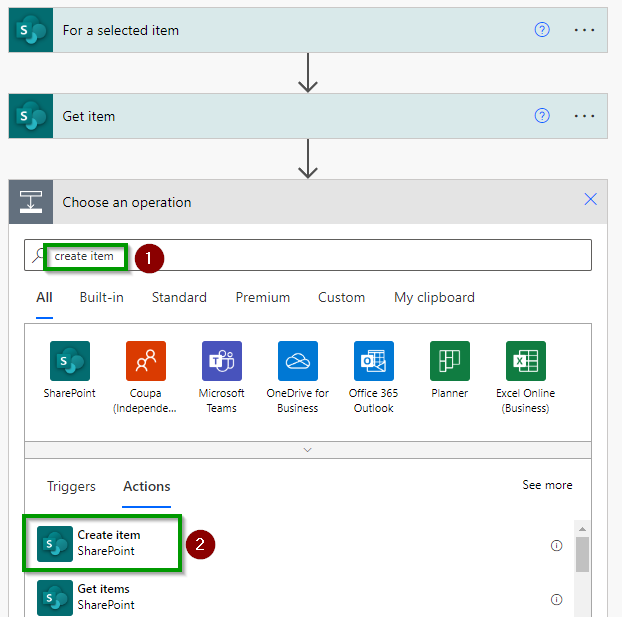
Task: Click the 'For a selected item' step title
Action: pyautogui.click(x=121, y=31)
